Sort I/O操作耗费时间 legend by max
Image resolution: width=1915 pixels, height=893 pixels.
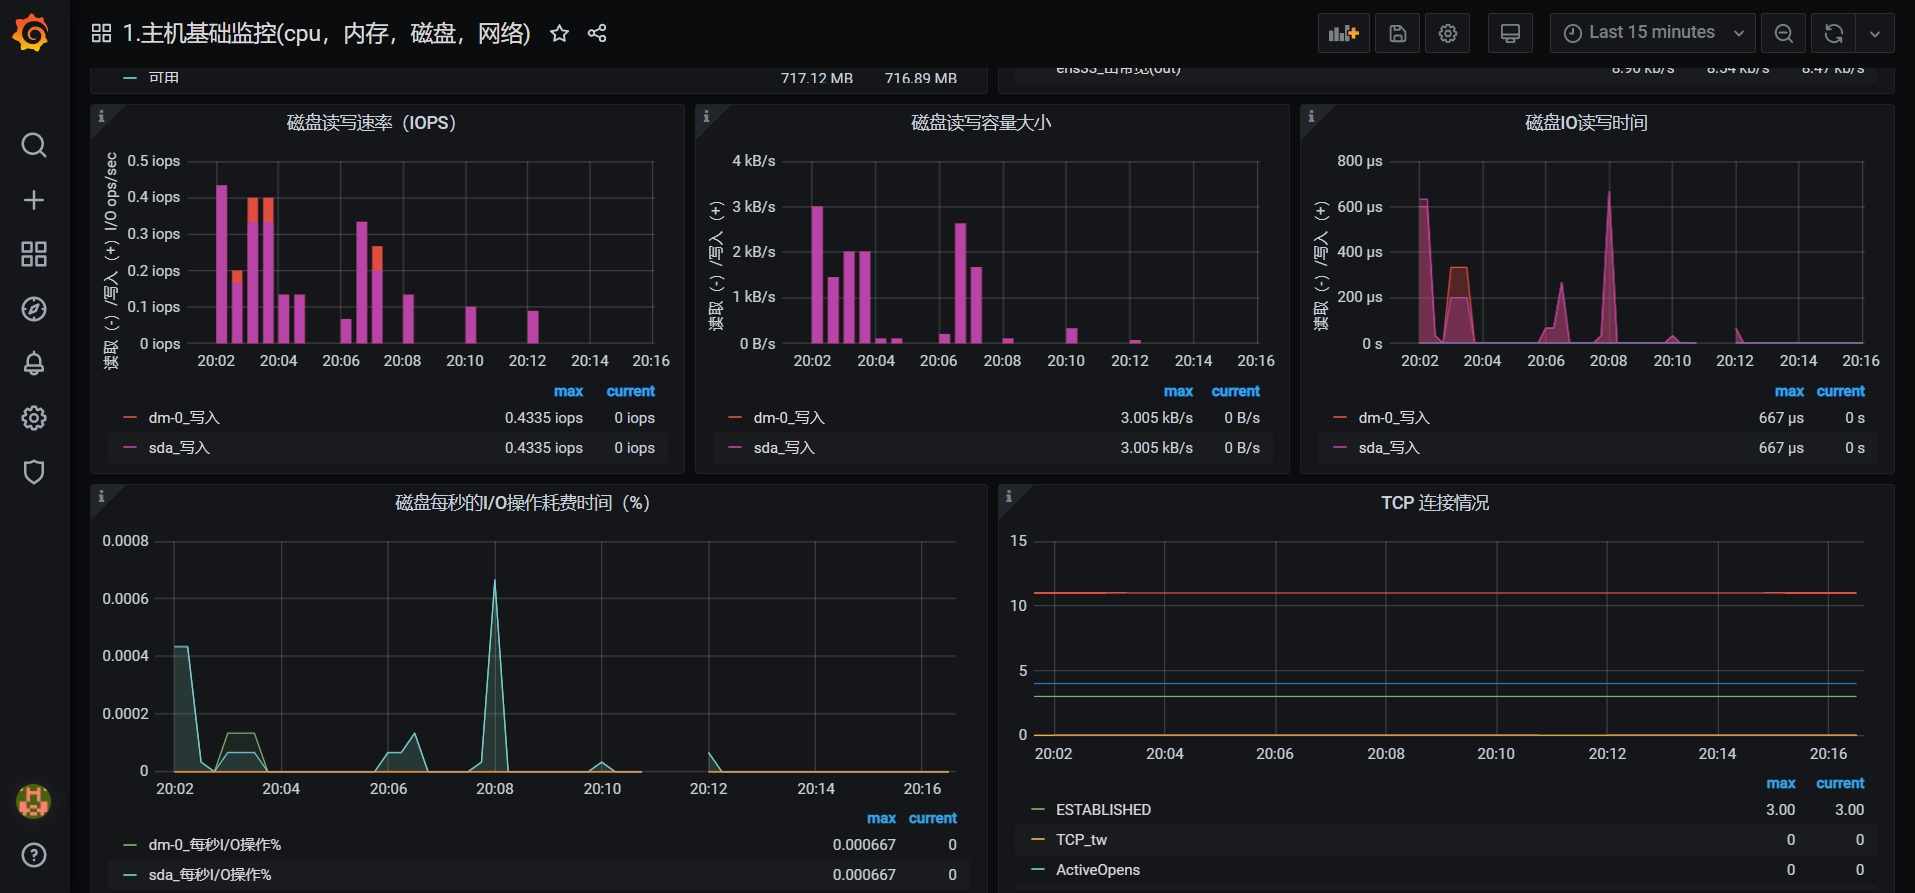(881, 818)
